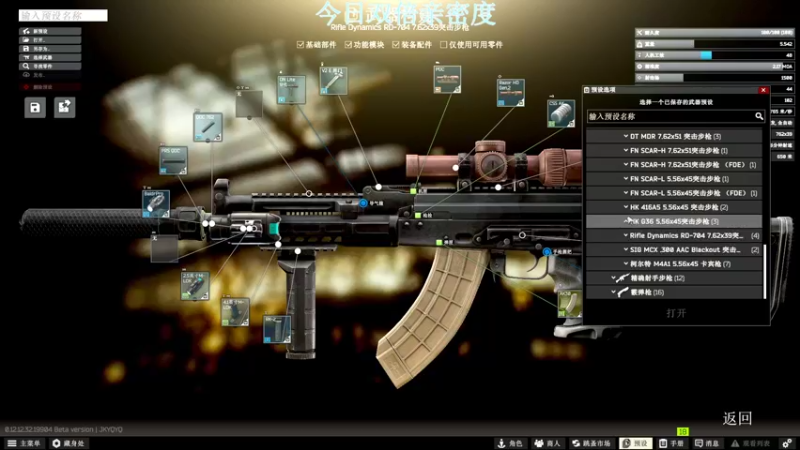
Task: Open the 手册 handbook tab
Action: point(671,443)
